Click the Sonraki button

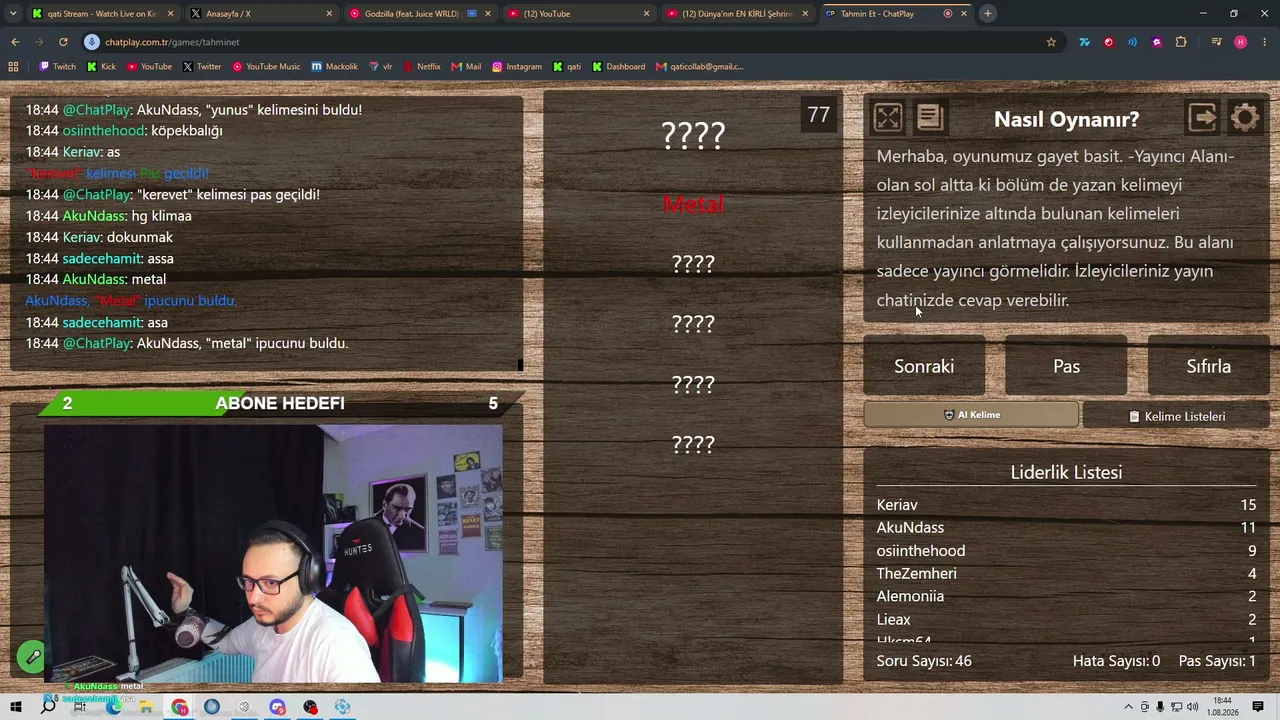(924, 366)
